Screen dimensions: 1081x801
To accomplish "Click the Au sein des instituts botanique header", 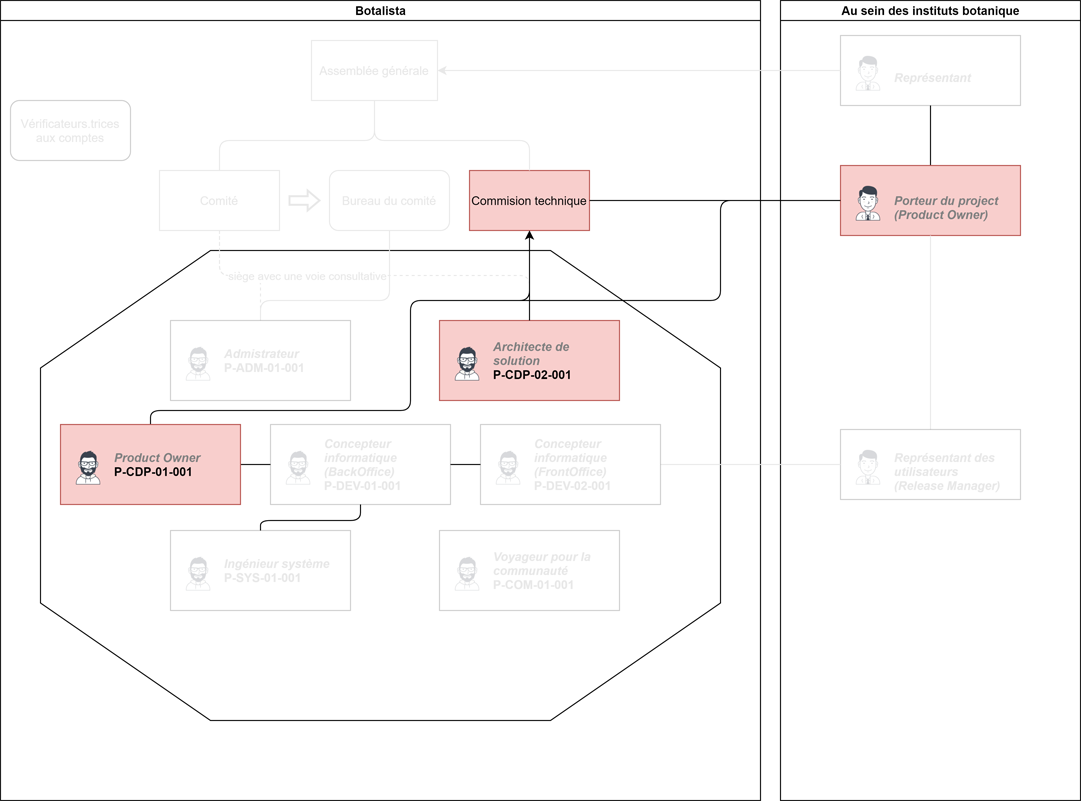I will pyautogui.click(x=930, y=11).
